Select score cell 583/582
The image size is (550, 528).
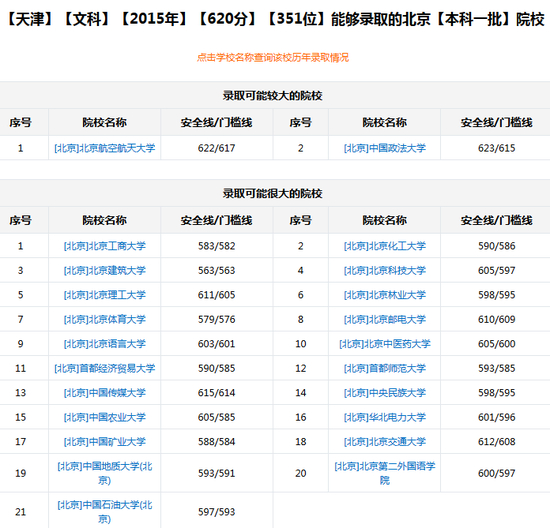[216, 246]
